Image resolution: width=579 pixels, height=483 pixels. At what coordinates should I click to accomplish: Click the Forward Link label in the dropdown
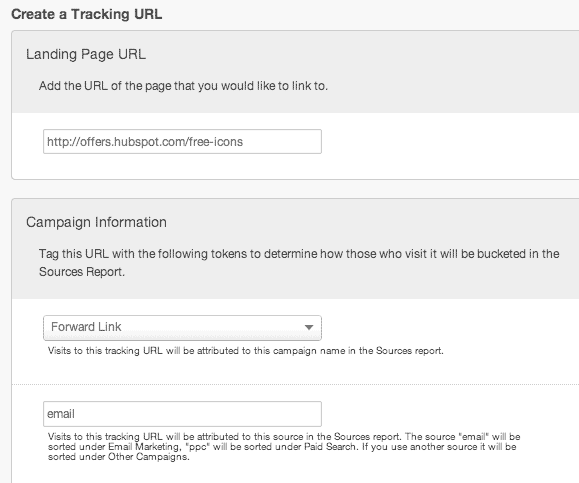(x=86, y=327)
